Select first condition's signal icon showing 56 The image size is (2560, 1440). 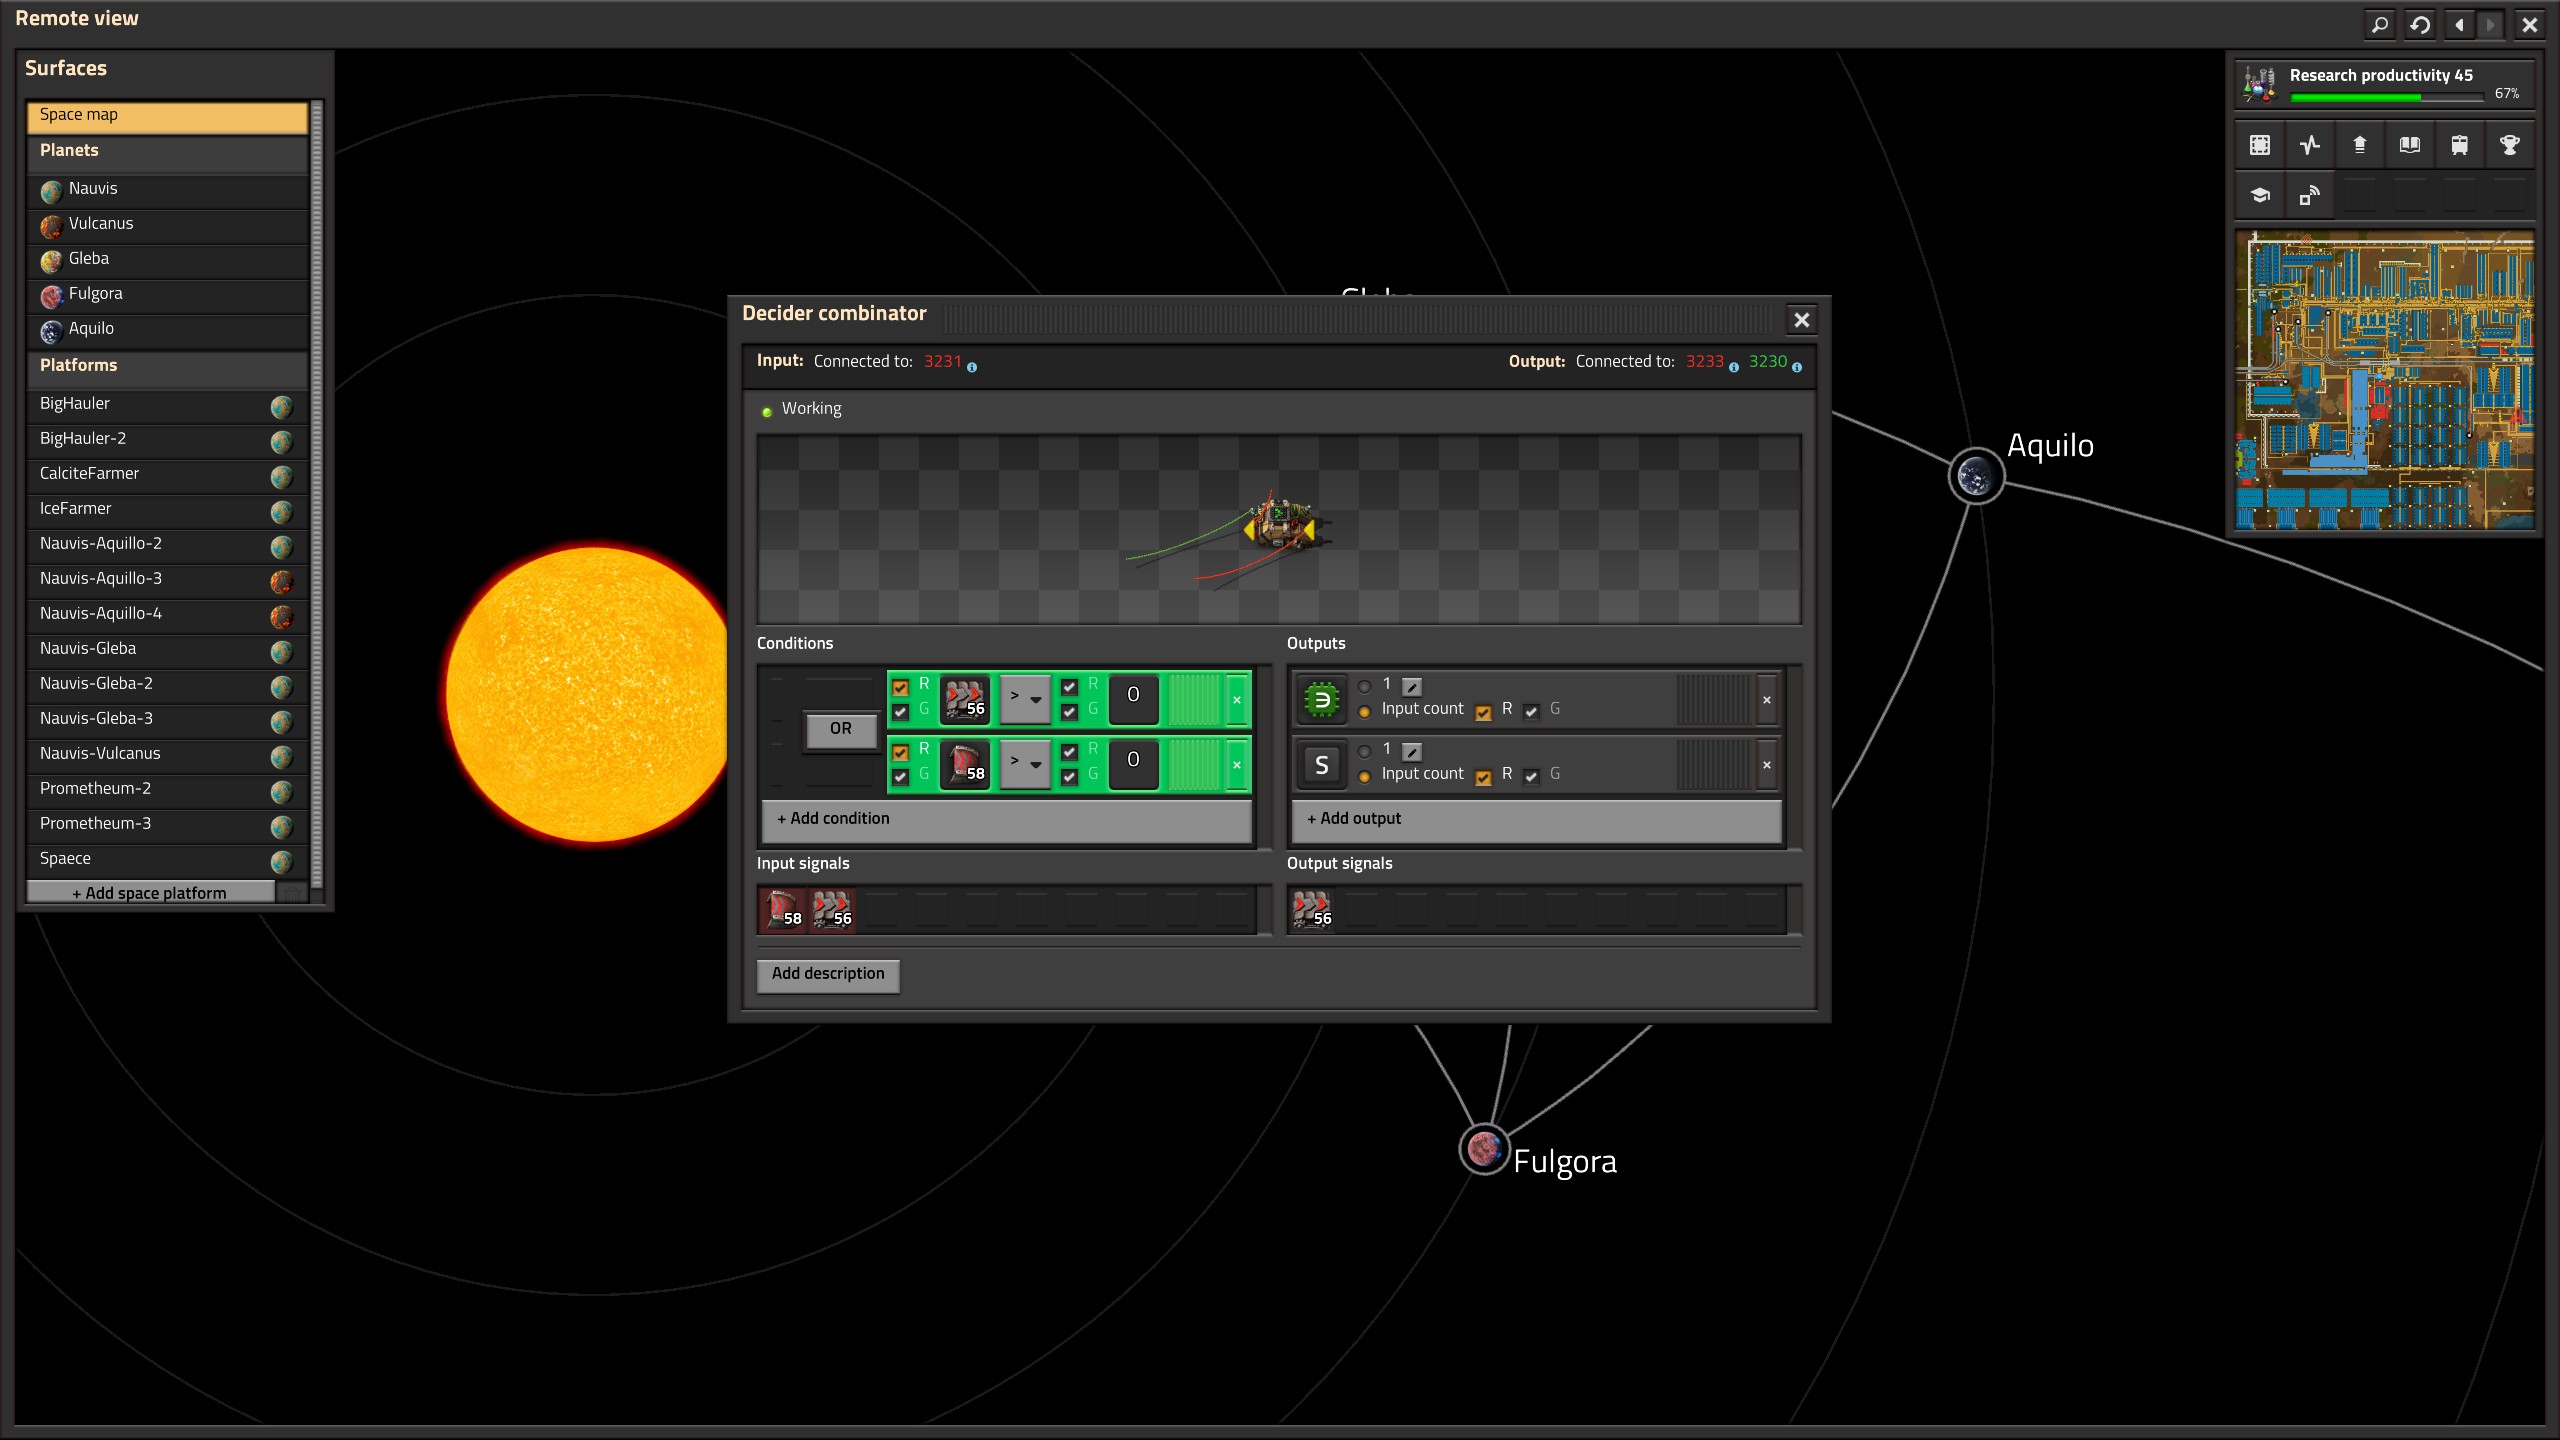point(965,698)
